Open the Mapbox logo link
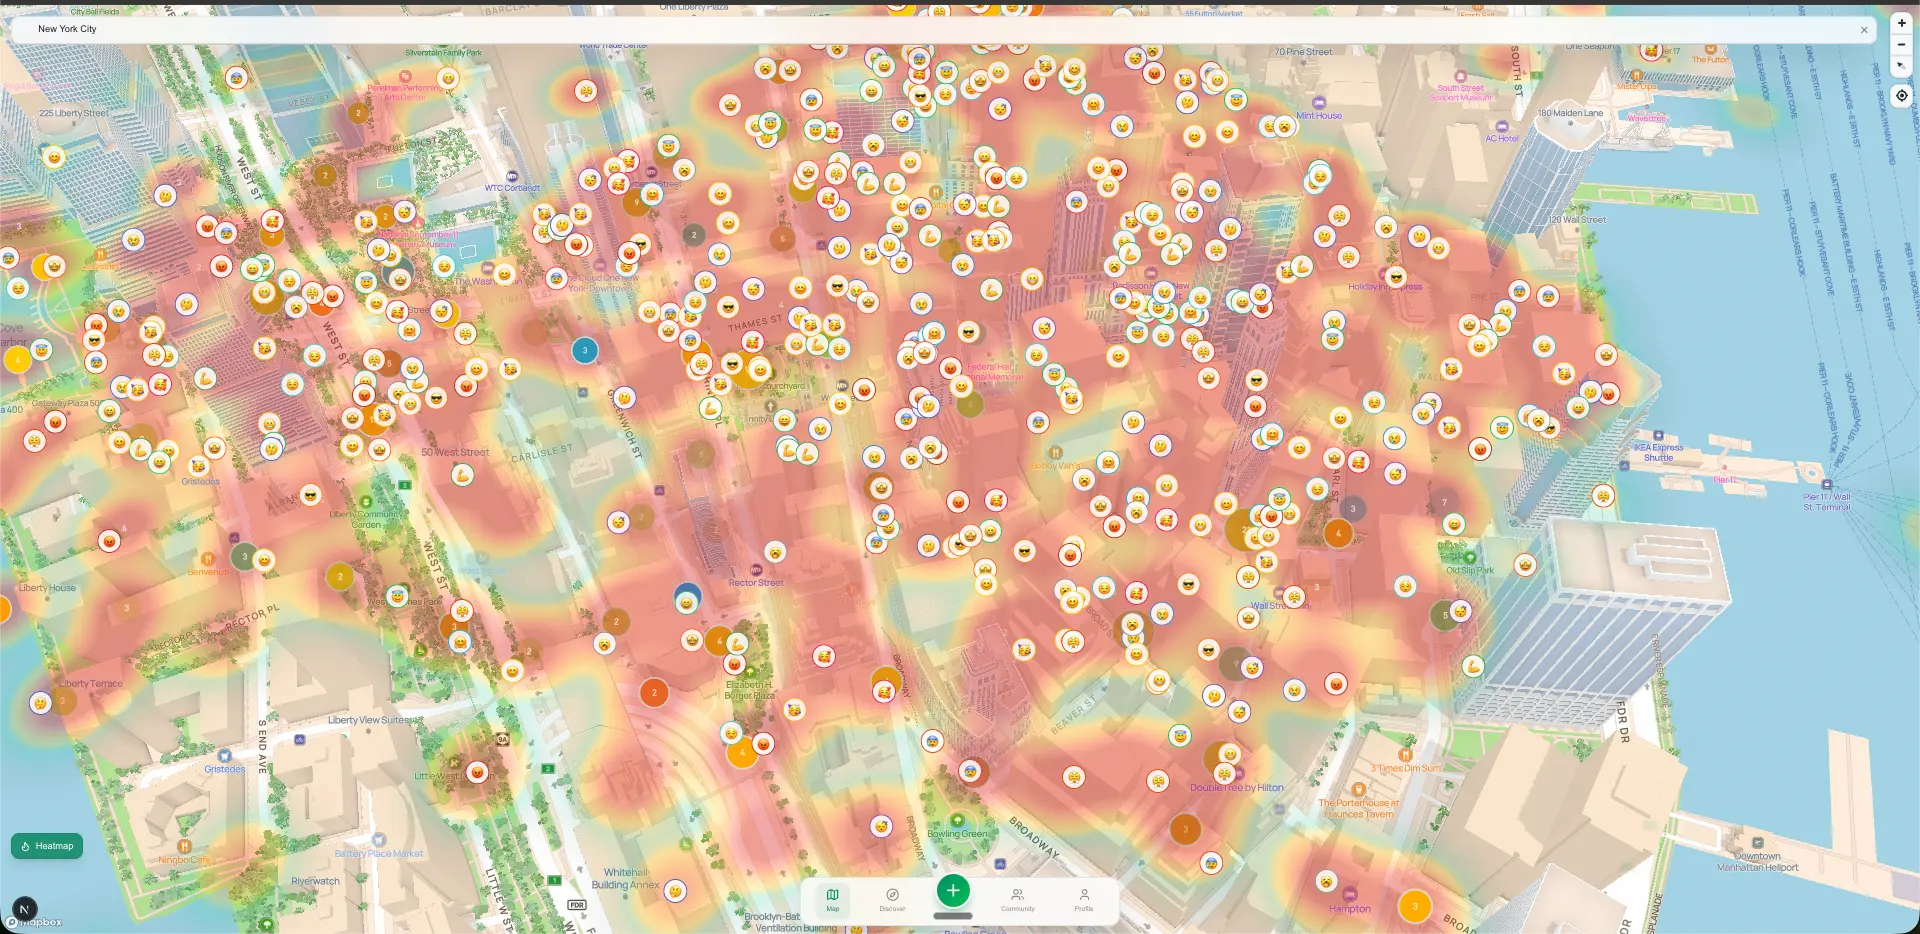The image size is (1920, 934). (x=36, y=922)
